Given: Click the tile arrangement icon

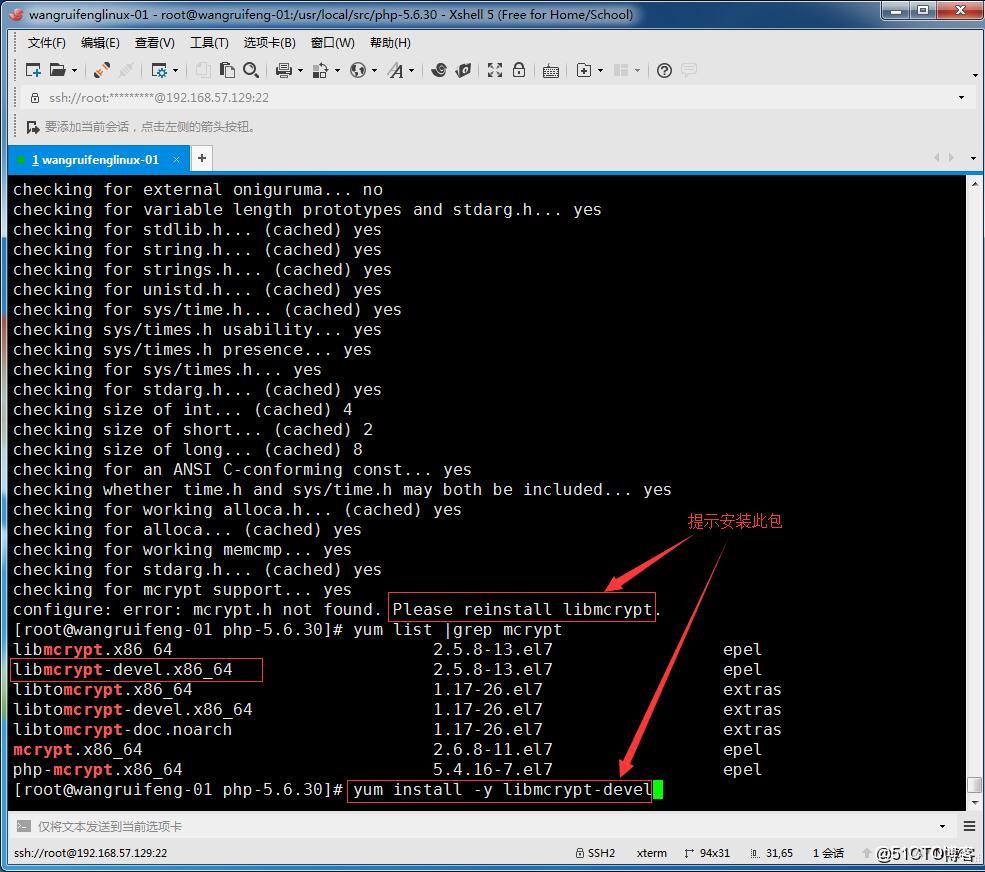Looking at the screenshot, I should (x=621, y=70).
